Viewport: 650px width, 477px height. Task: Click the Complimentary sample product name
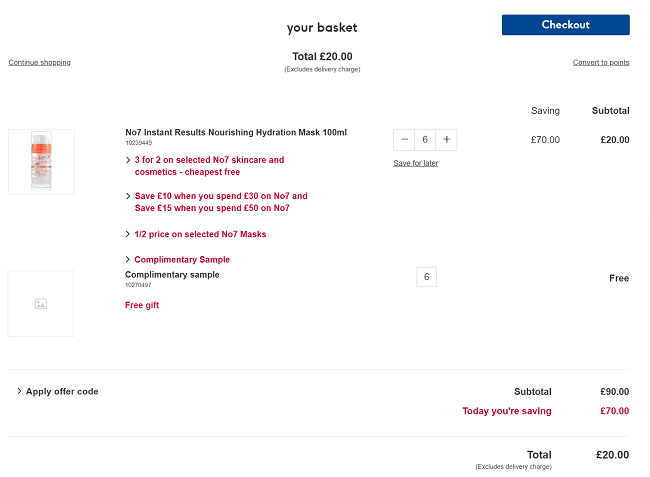172,275
